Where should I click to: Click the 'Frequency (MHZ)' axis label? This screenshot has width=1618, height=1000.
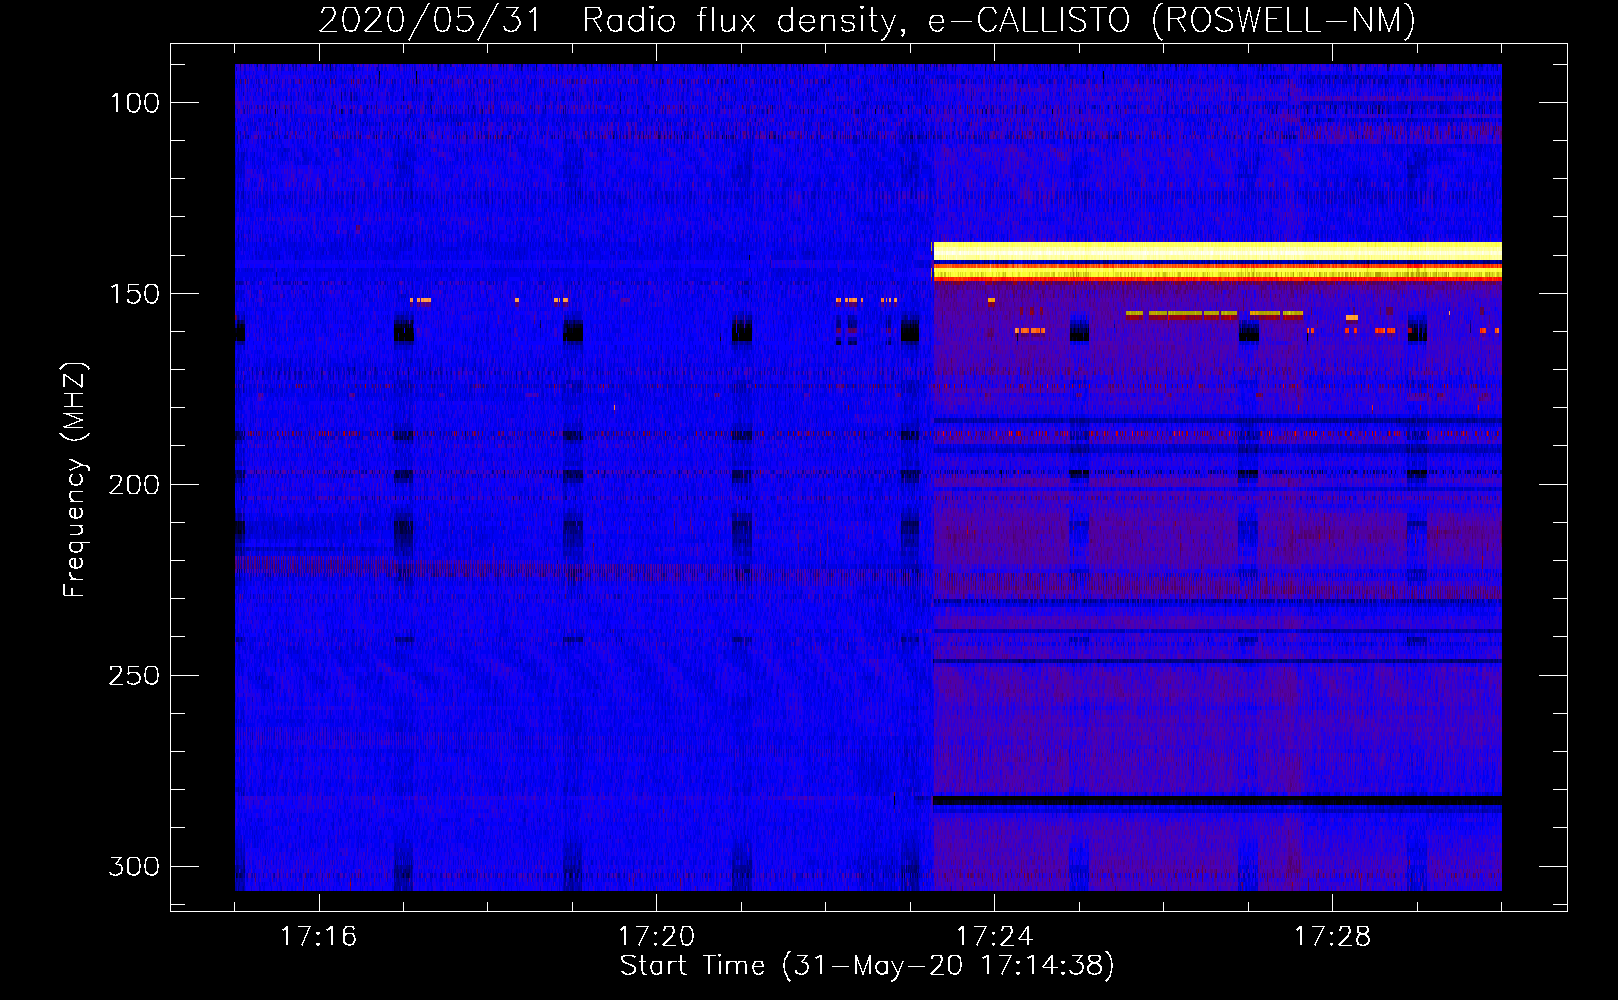(x=75, y=479)
